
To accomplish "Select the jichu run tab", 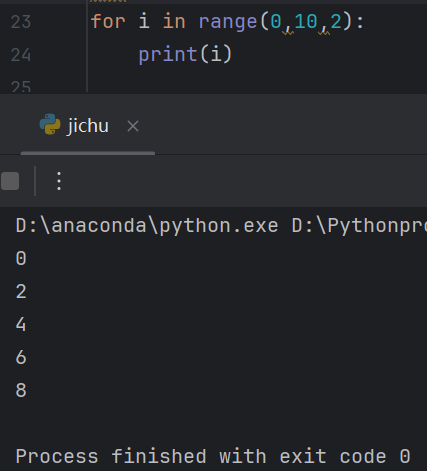I will pos(88,126).
